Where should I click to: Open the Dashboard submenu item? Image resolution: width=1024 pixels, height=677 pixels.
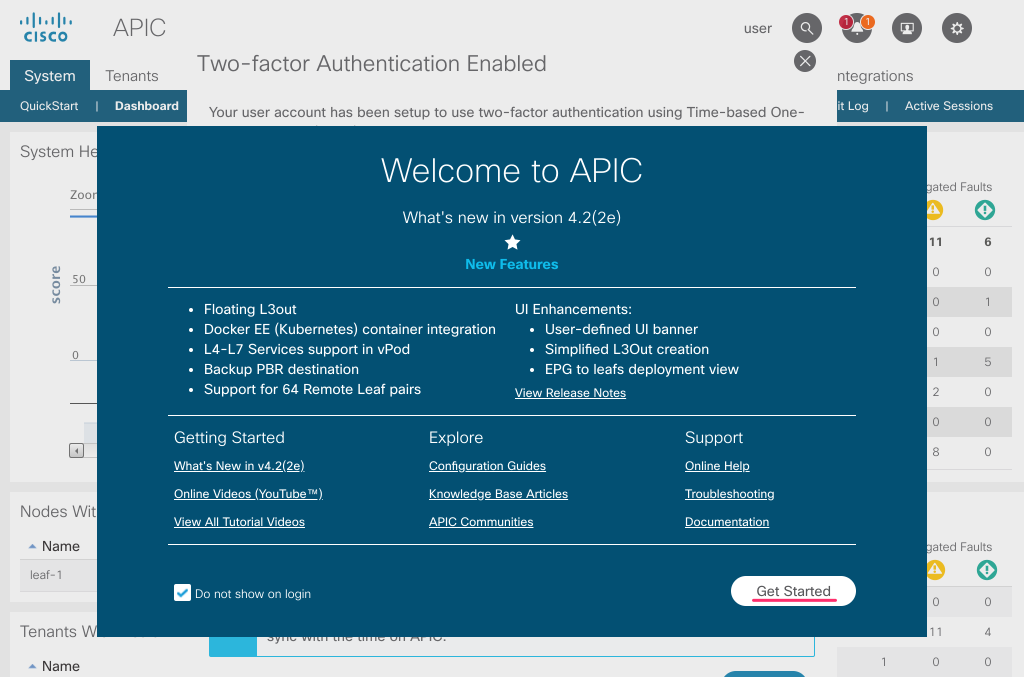click(x=146, y=106)
